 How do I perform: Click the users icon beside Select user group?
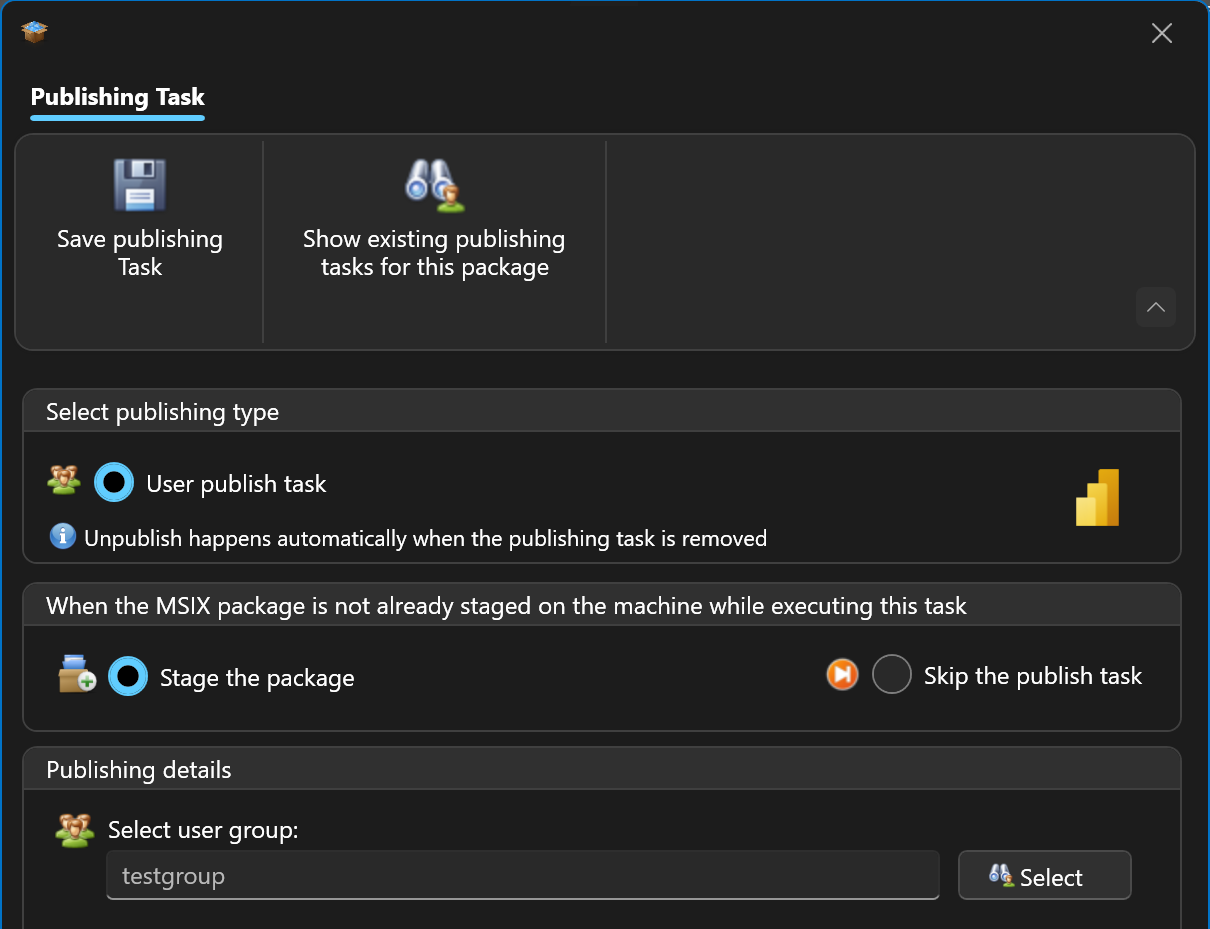(76, 830)
